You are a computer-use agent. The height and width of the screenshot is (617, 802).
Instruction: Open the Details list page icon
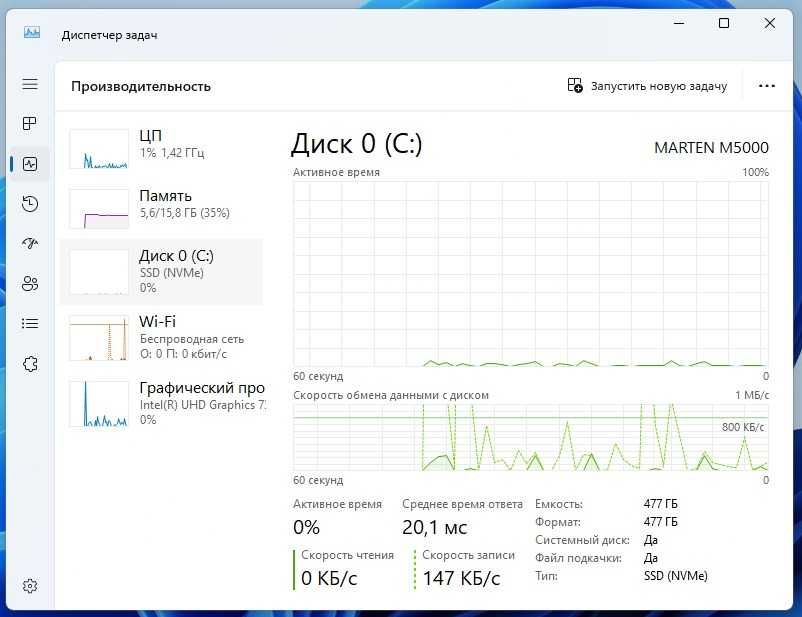click(x=30, y=323)
